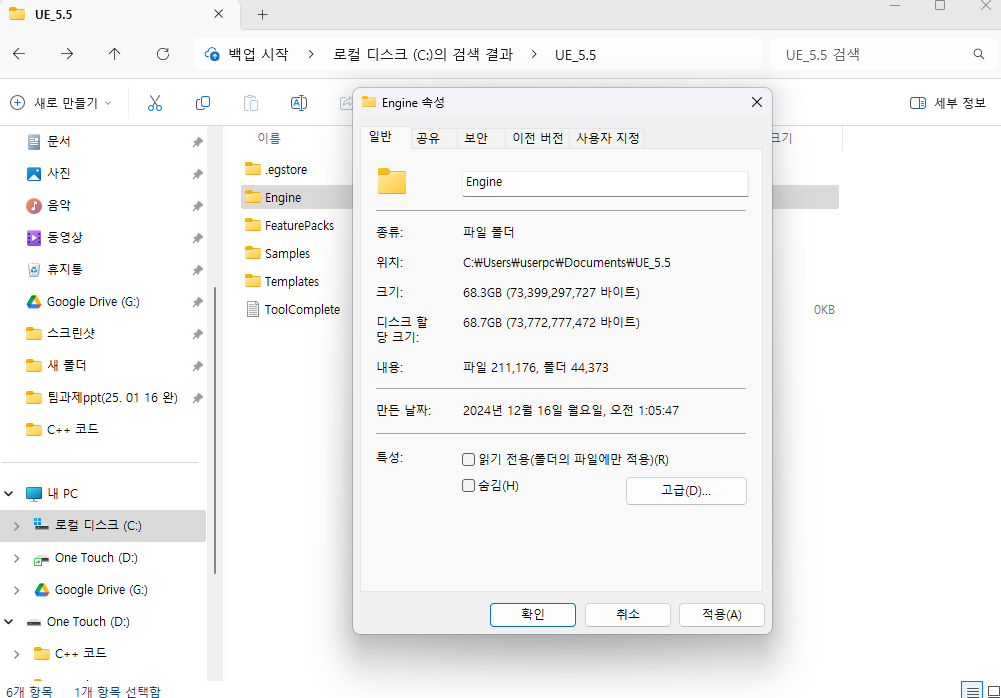Collapse the 내 PC tree node
Screen dimensions: 1001x698
pyautogui.click(x=9, y=493)
